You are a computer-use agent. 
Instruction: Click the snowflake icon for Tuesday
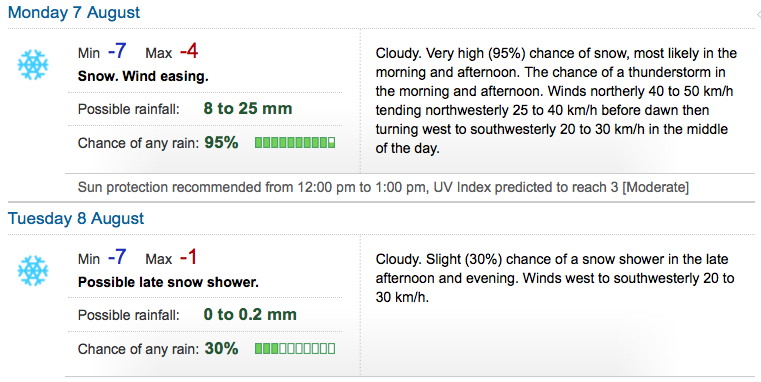coord(33,271)
